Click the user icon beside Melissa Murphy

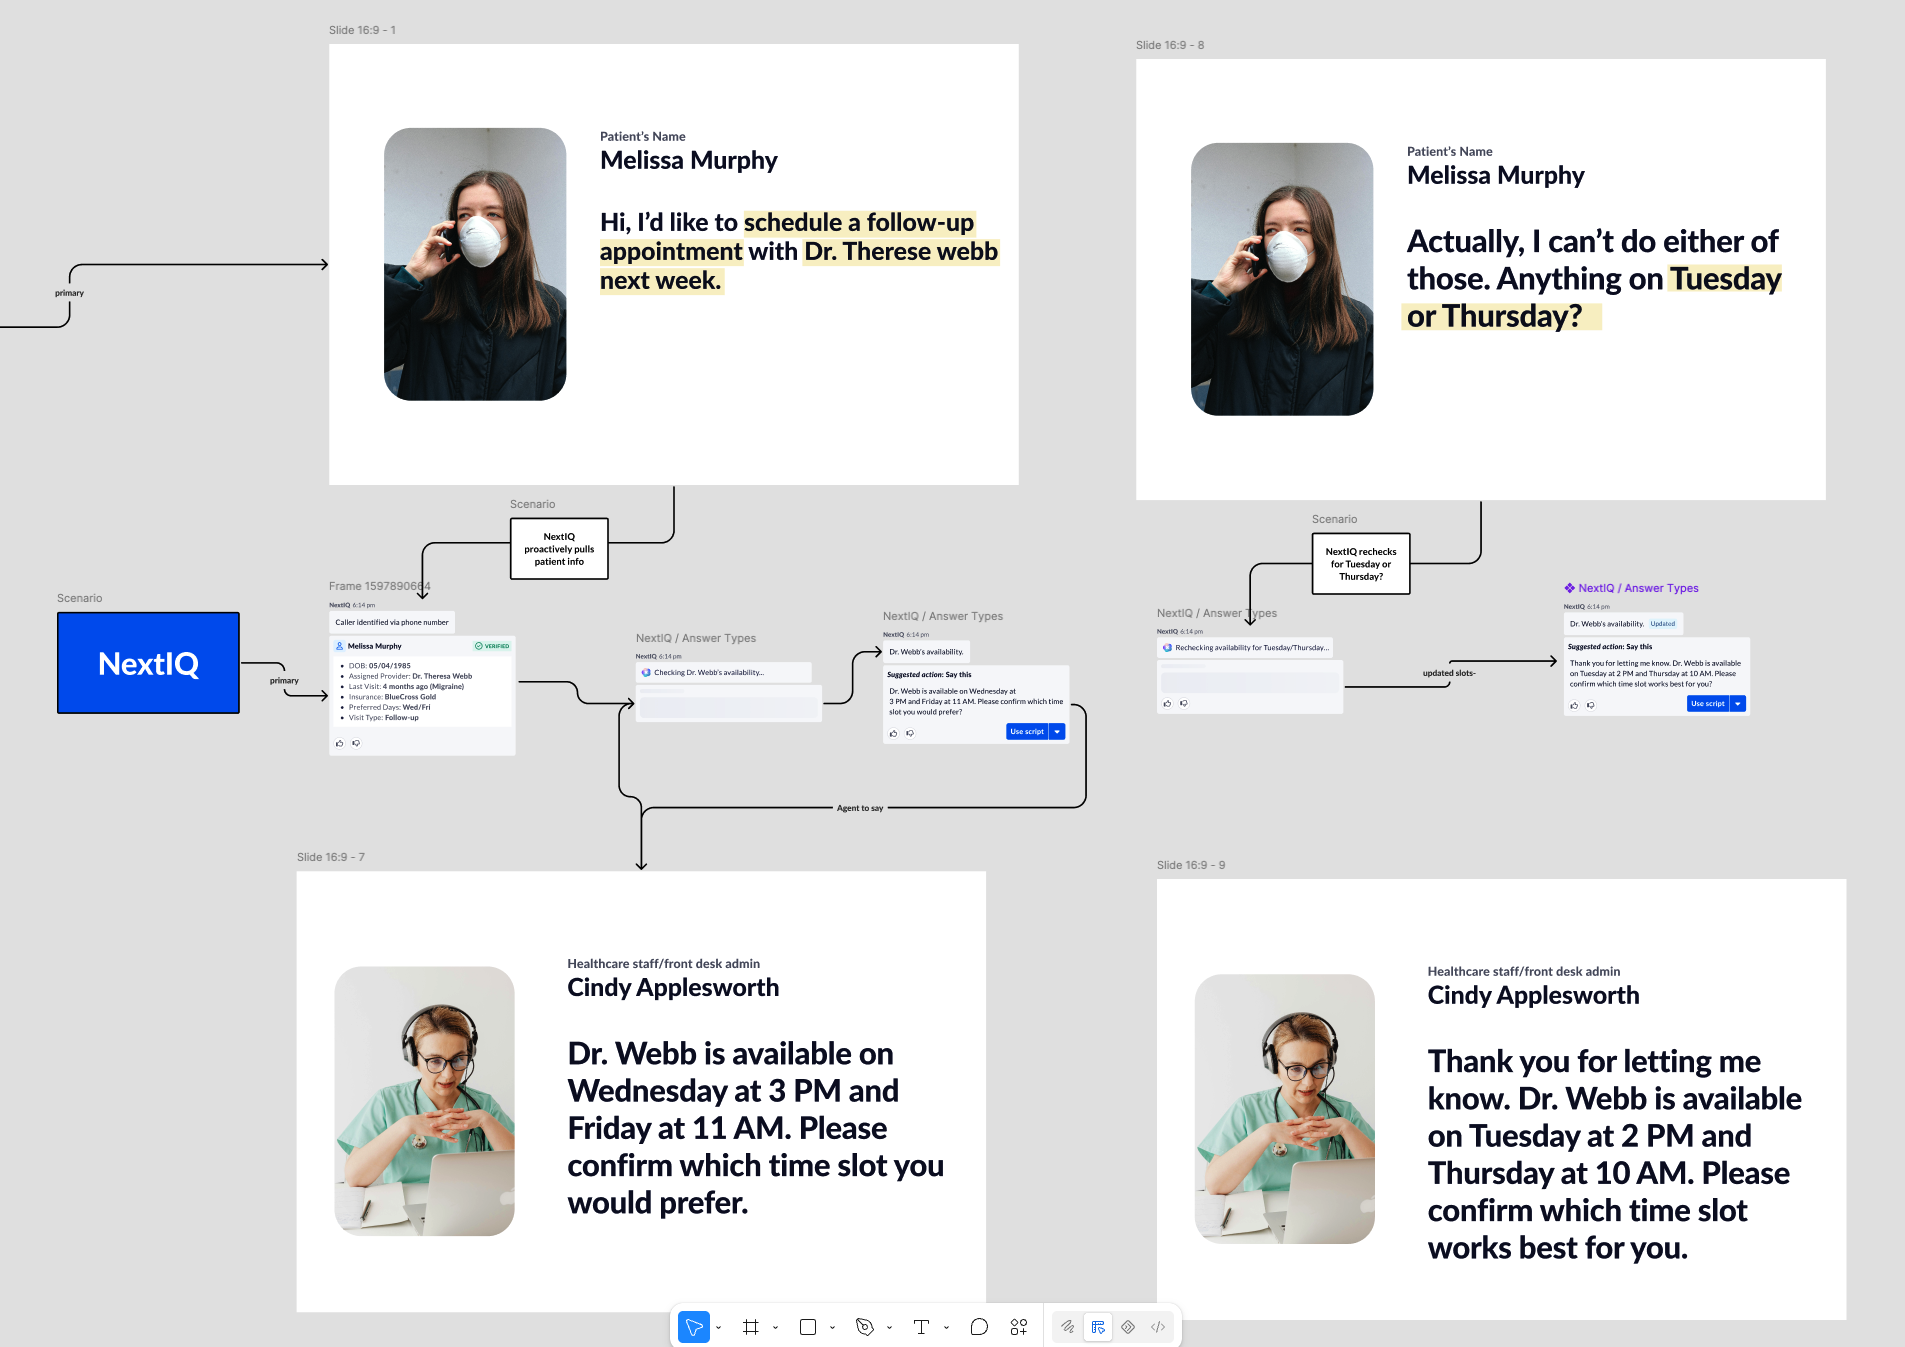[x=340, y=646]
